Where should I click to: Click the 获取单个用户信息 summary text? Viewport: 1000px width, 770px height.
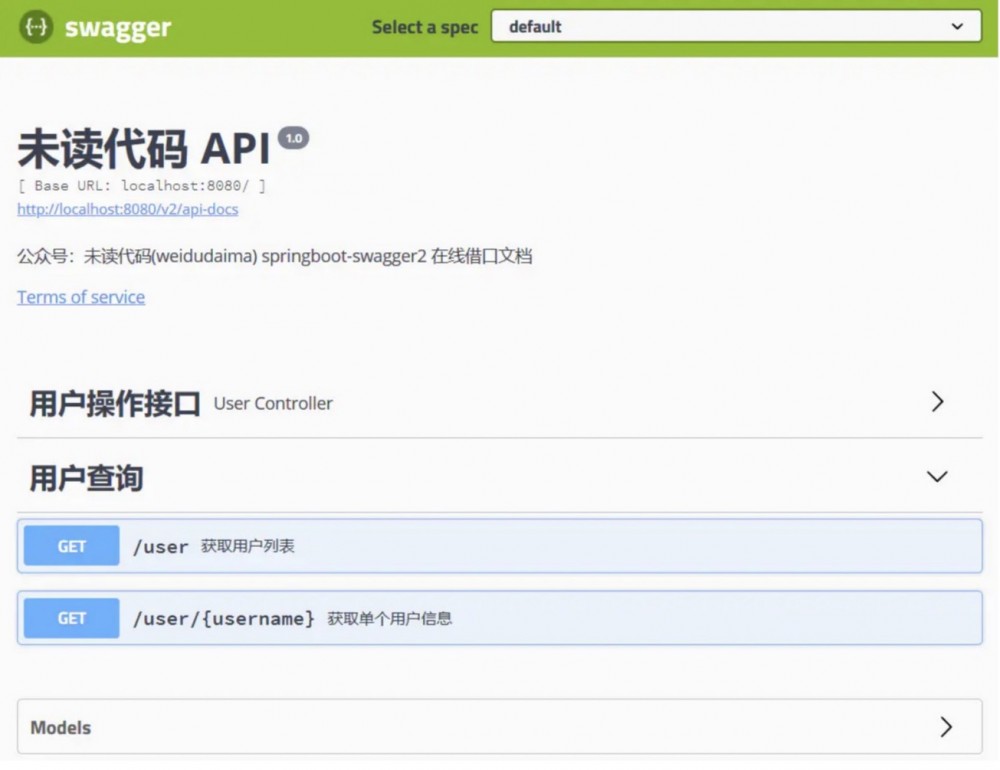[390, 619]
